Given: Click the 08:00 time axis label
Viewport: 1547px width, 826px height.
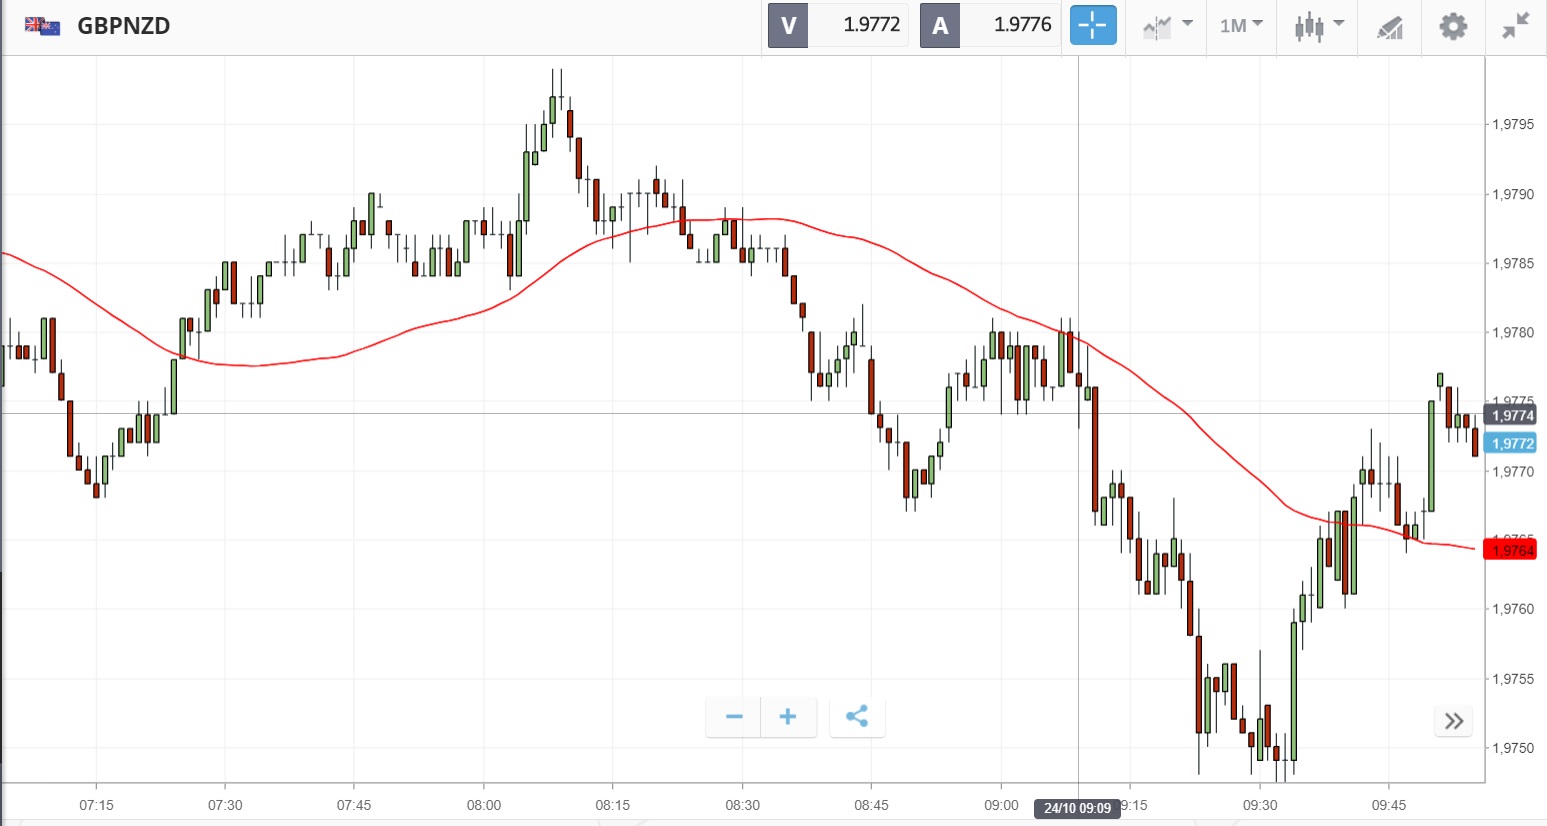Looking at the screenshot, I should point(483,805).
